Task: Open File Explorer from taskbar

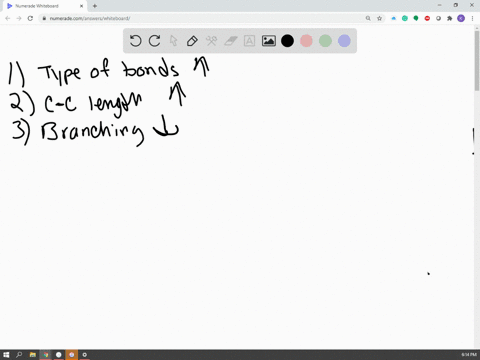Action: click(33, 355)
